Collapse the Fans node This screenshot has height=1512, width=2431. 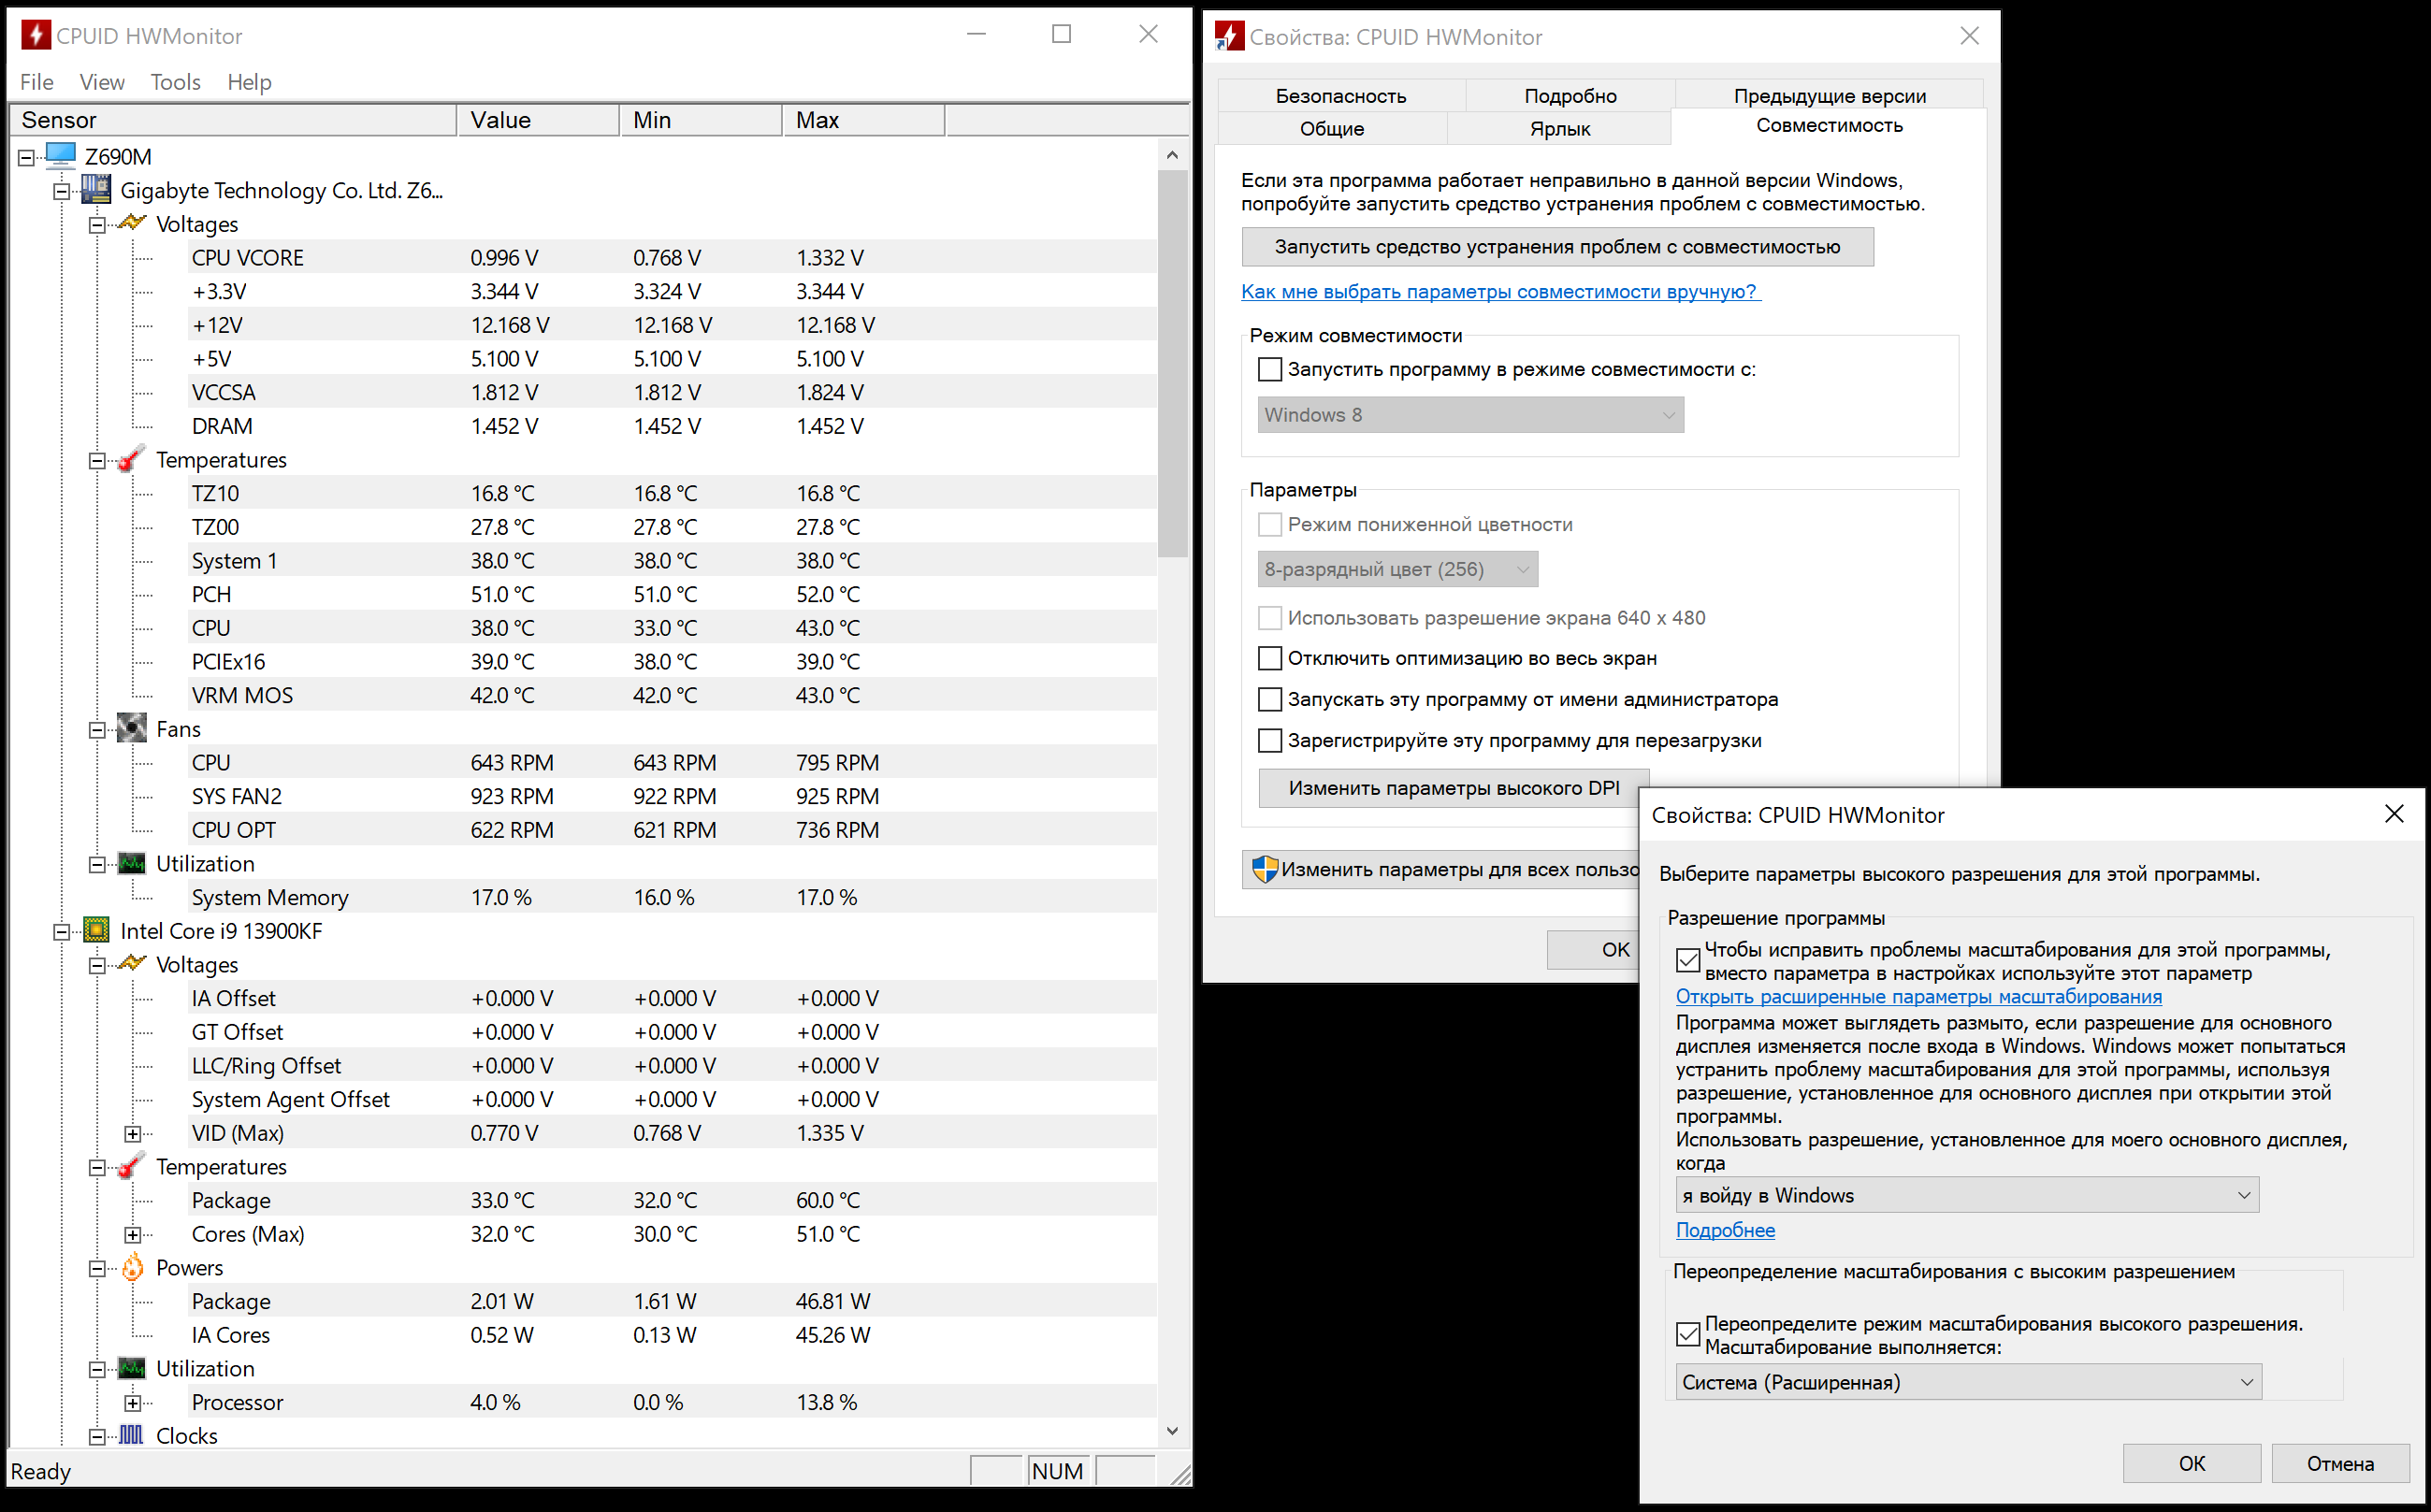pos(97,729)
